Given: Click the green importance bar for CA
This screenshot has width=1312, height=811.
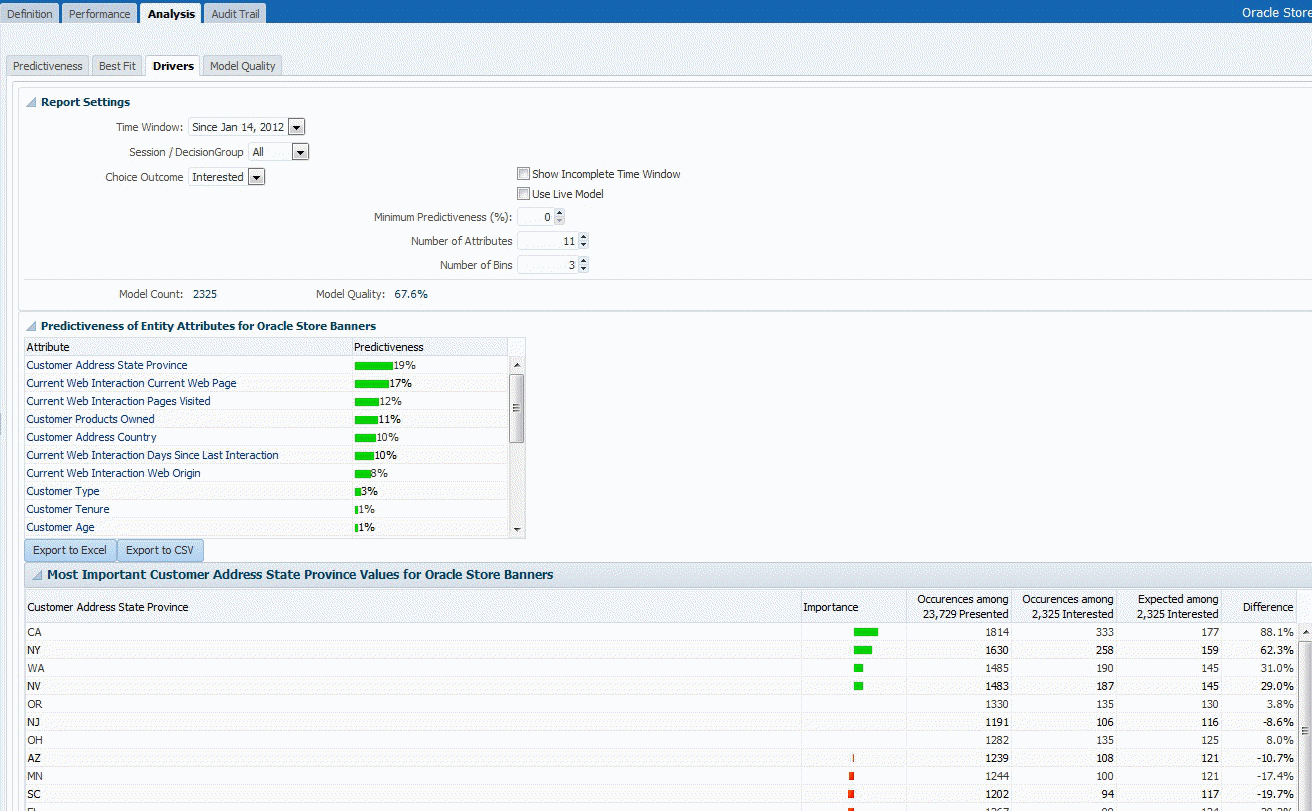Looking at the screenshot, I should coord(866,632).
